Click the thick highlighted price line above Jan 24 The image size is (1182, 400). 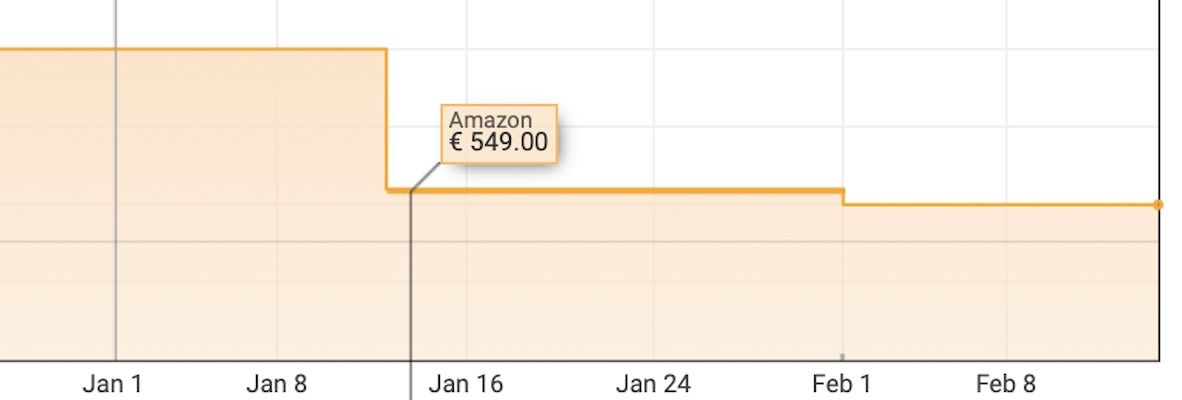(x=653, y=190)
